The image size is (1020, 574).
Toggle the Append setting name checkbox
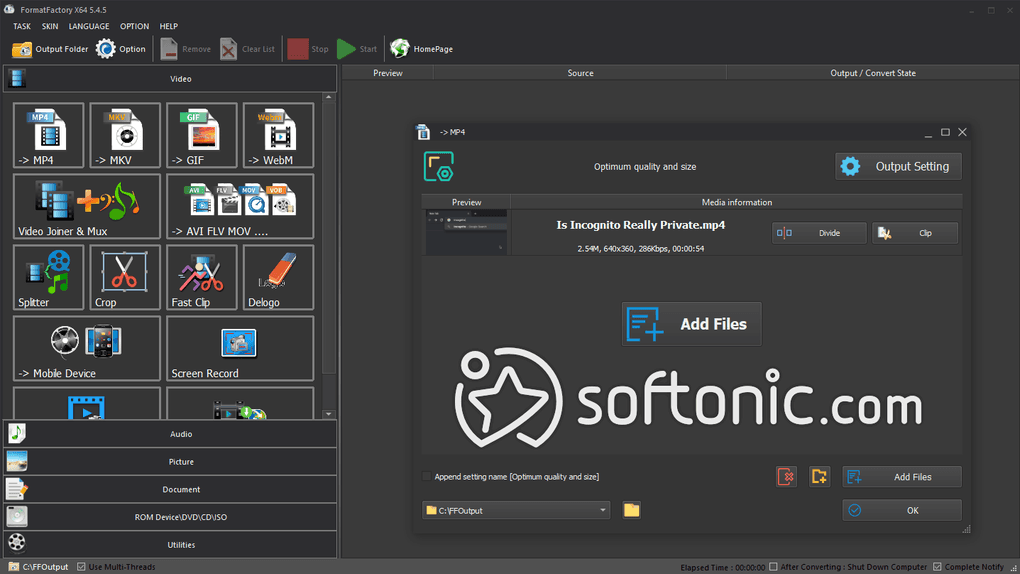point(427,476)
